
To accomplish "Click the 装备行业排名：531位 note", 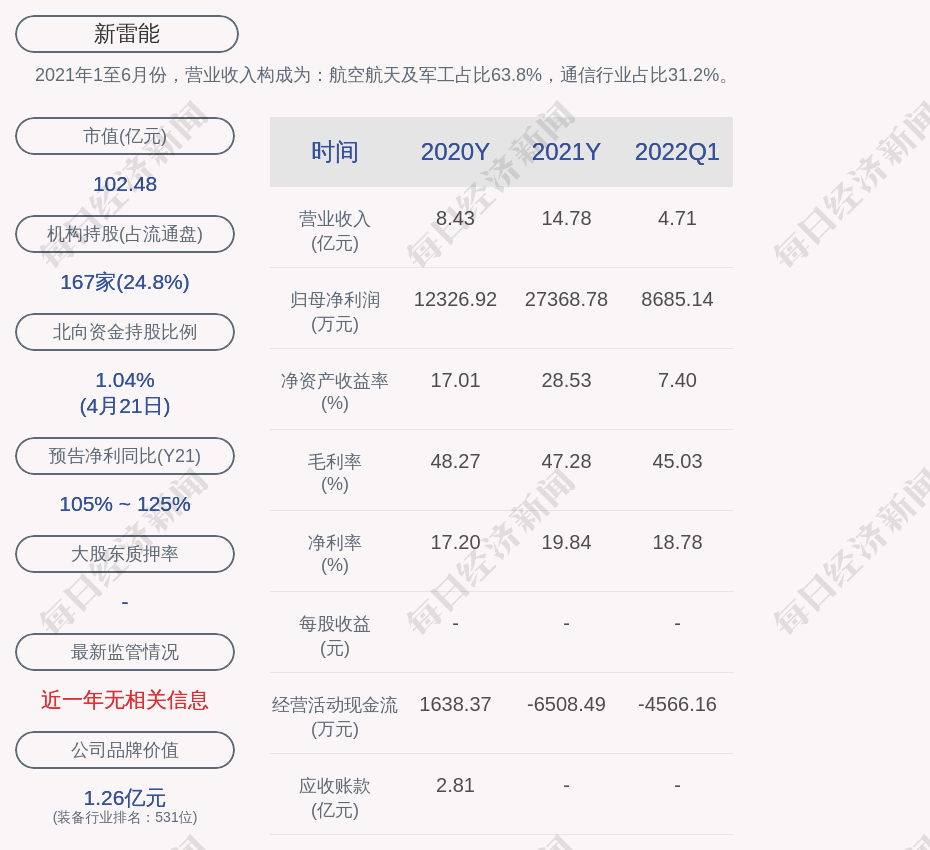I will coord(125,817).
